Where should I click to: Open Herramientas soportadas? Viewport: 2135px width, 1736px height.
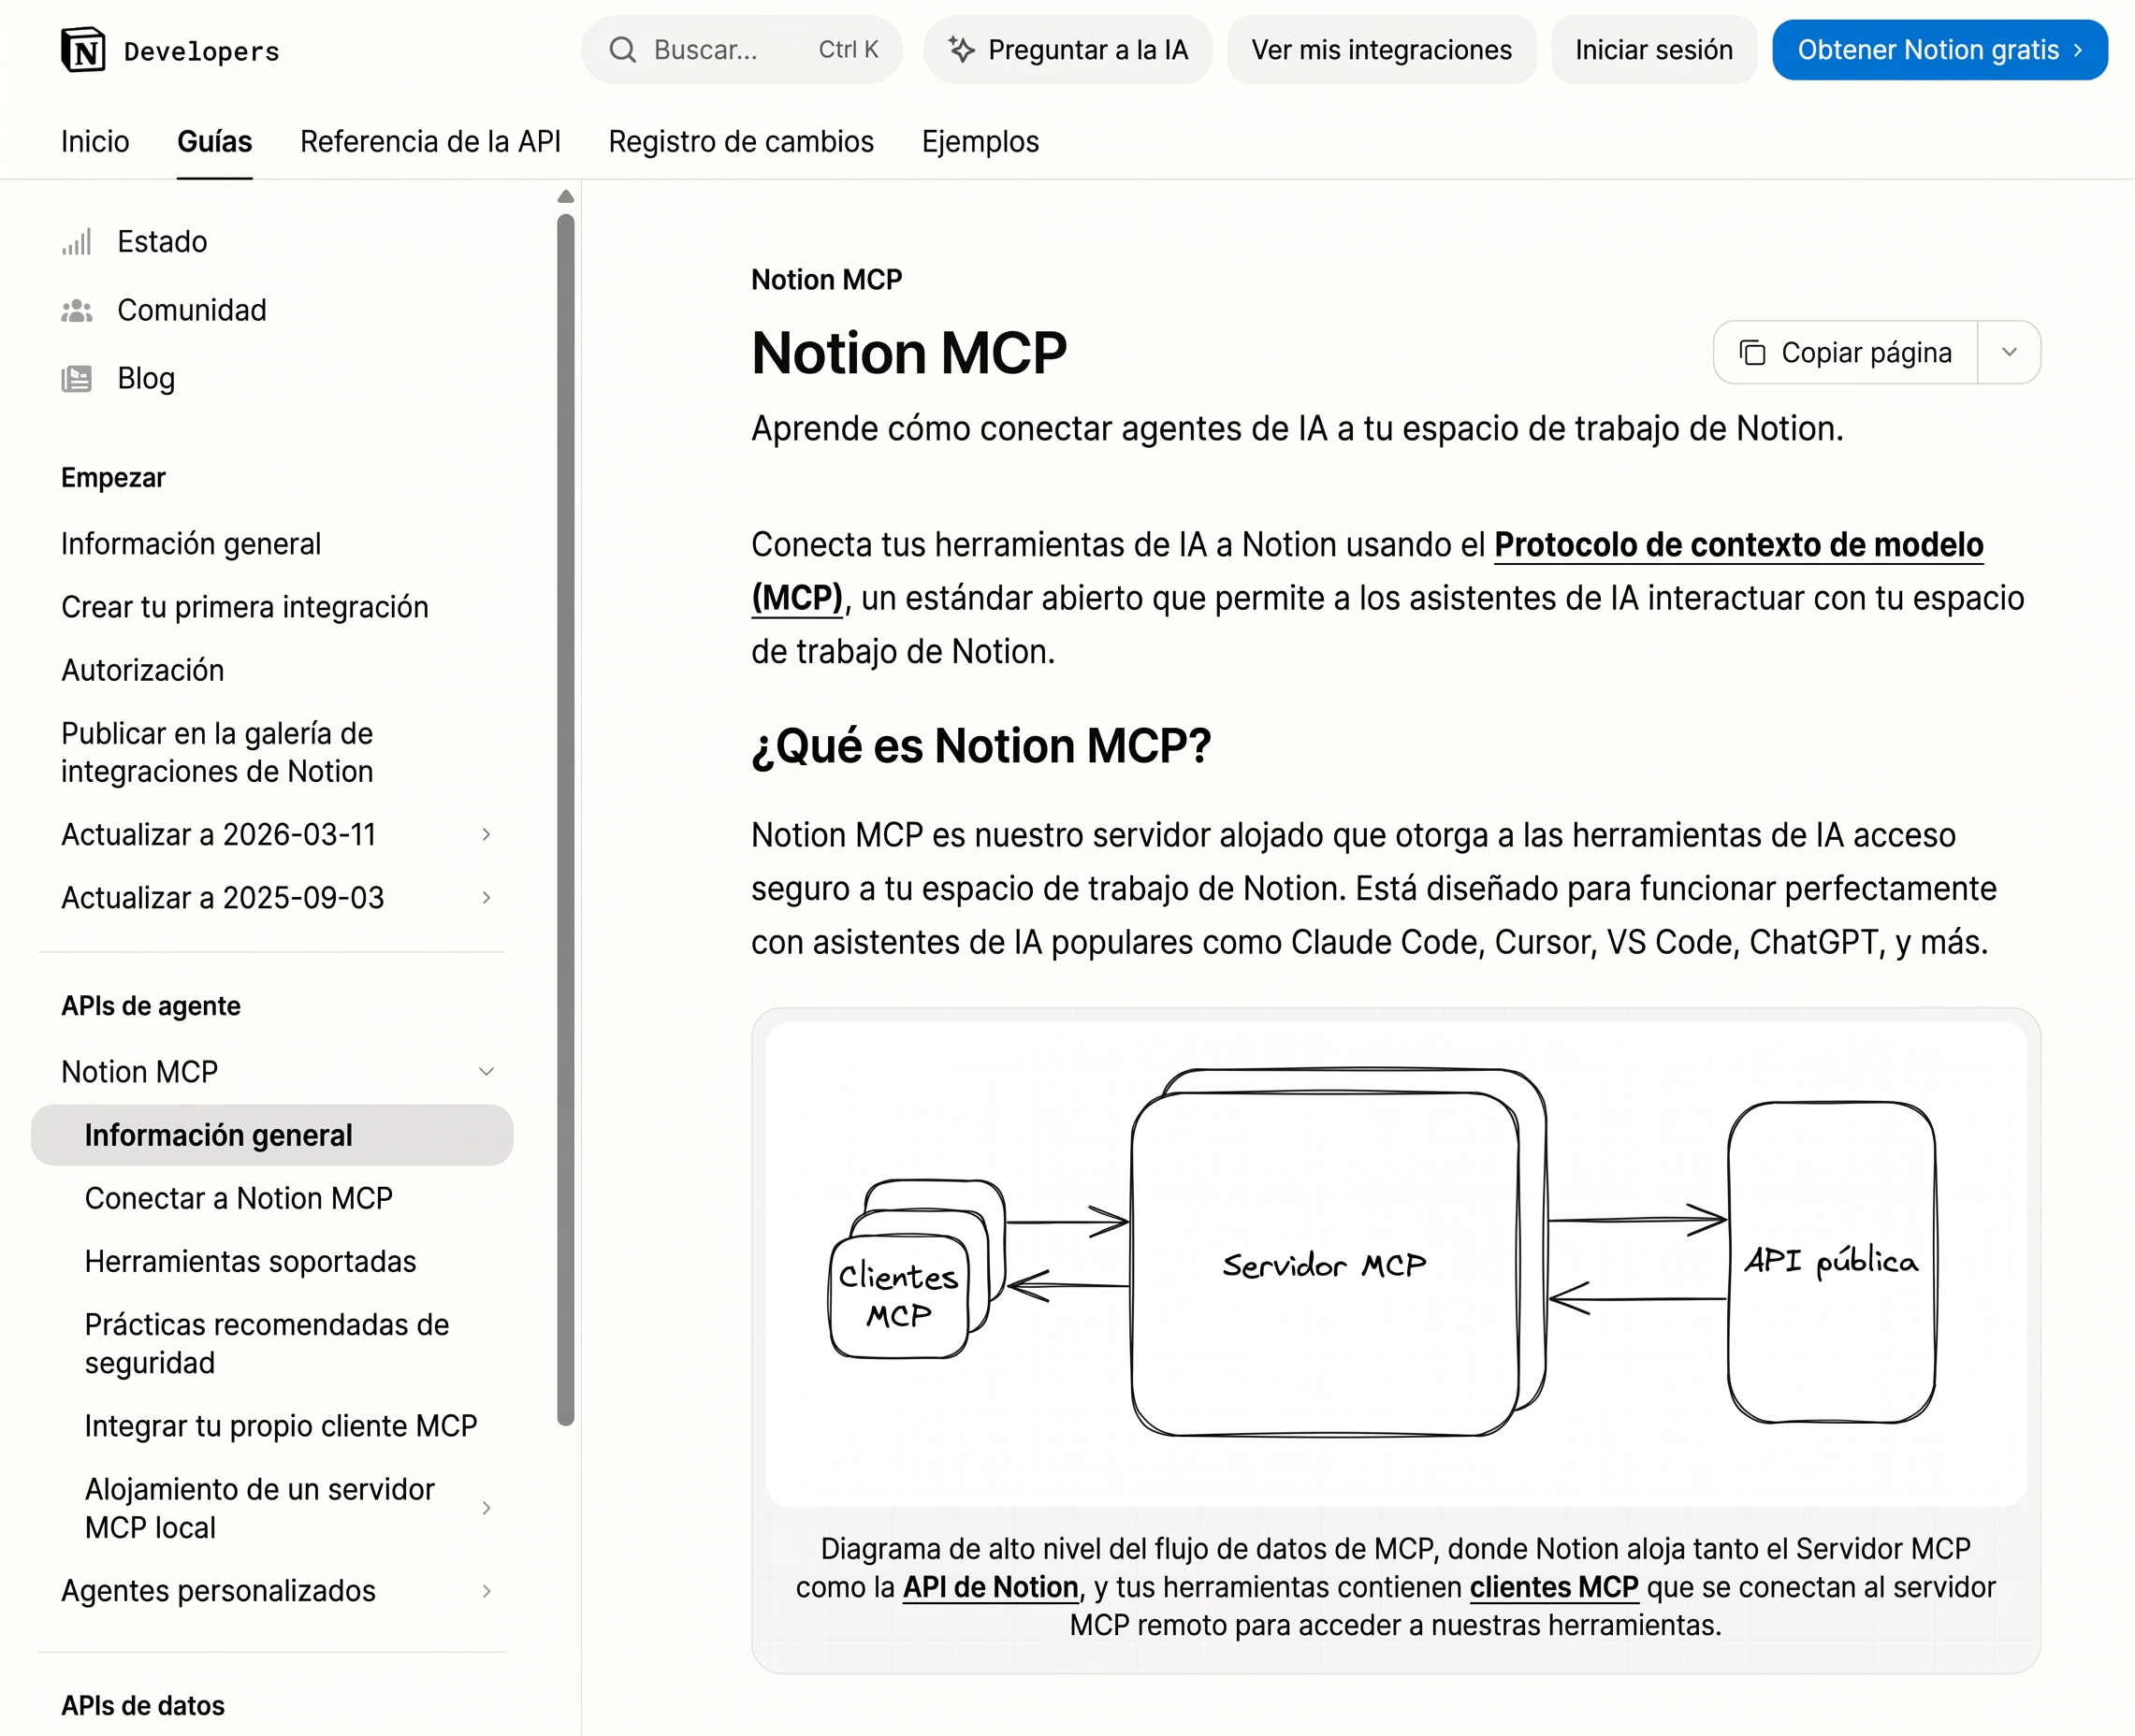(251, 1261)
